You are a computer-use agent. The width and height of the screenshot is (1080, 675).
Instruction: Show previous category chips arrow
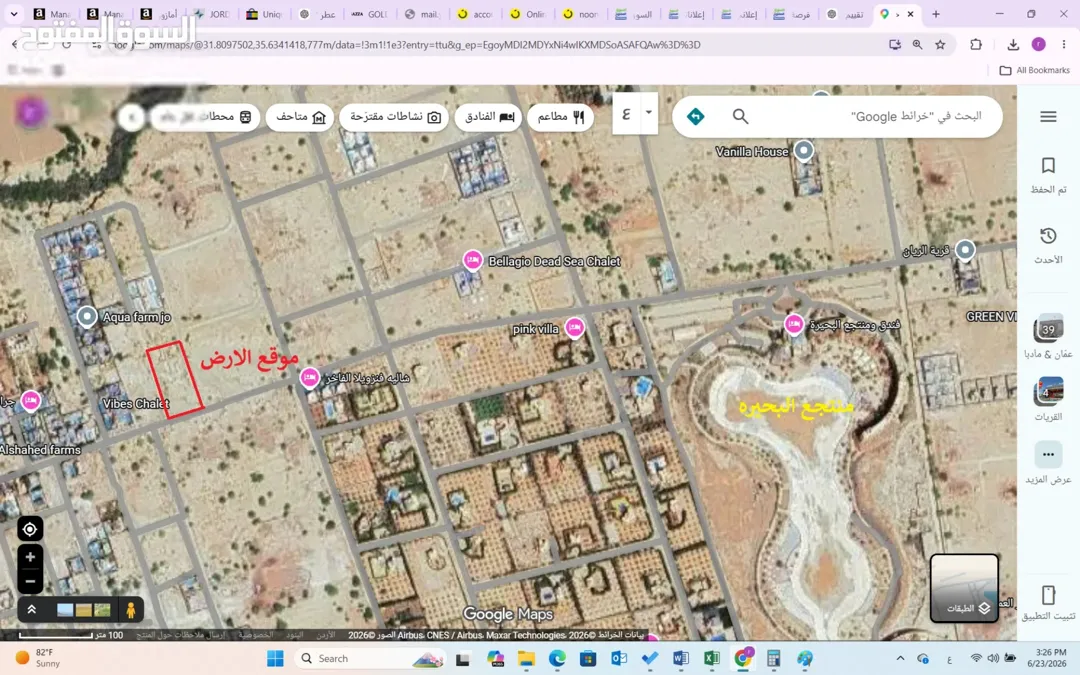tap(131, 117)
